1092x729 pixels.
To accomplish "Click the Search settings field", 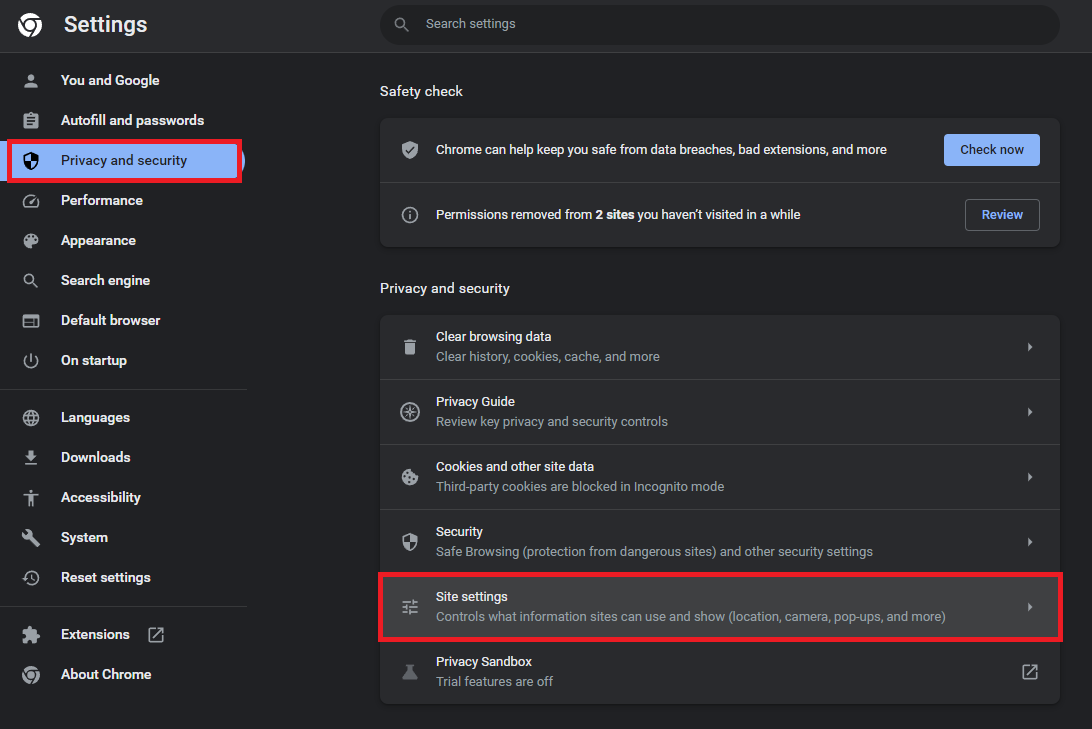I will click(720, 24).
